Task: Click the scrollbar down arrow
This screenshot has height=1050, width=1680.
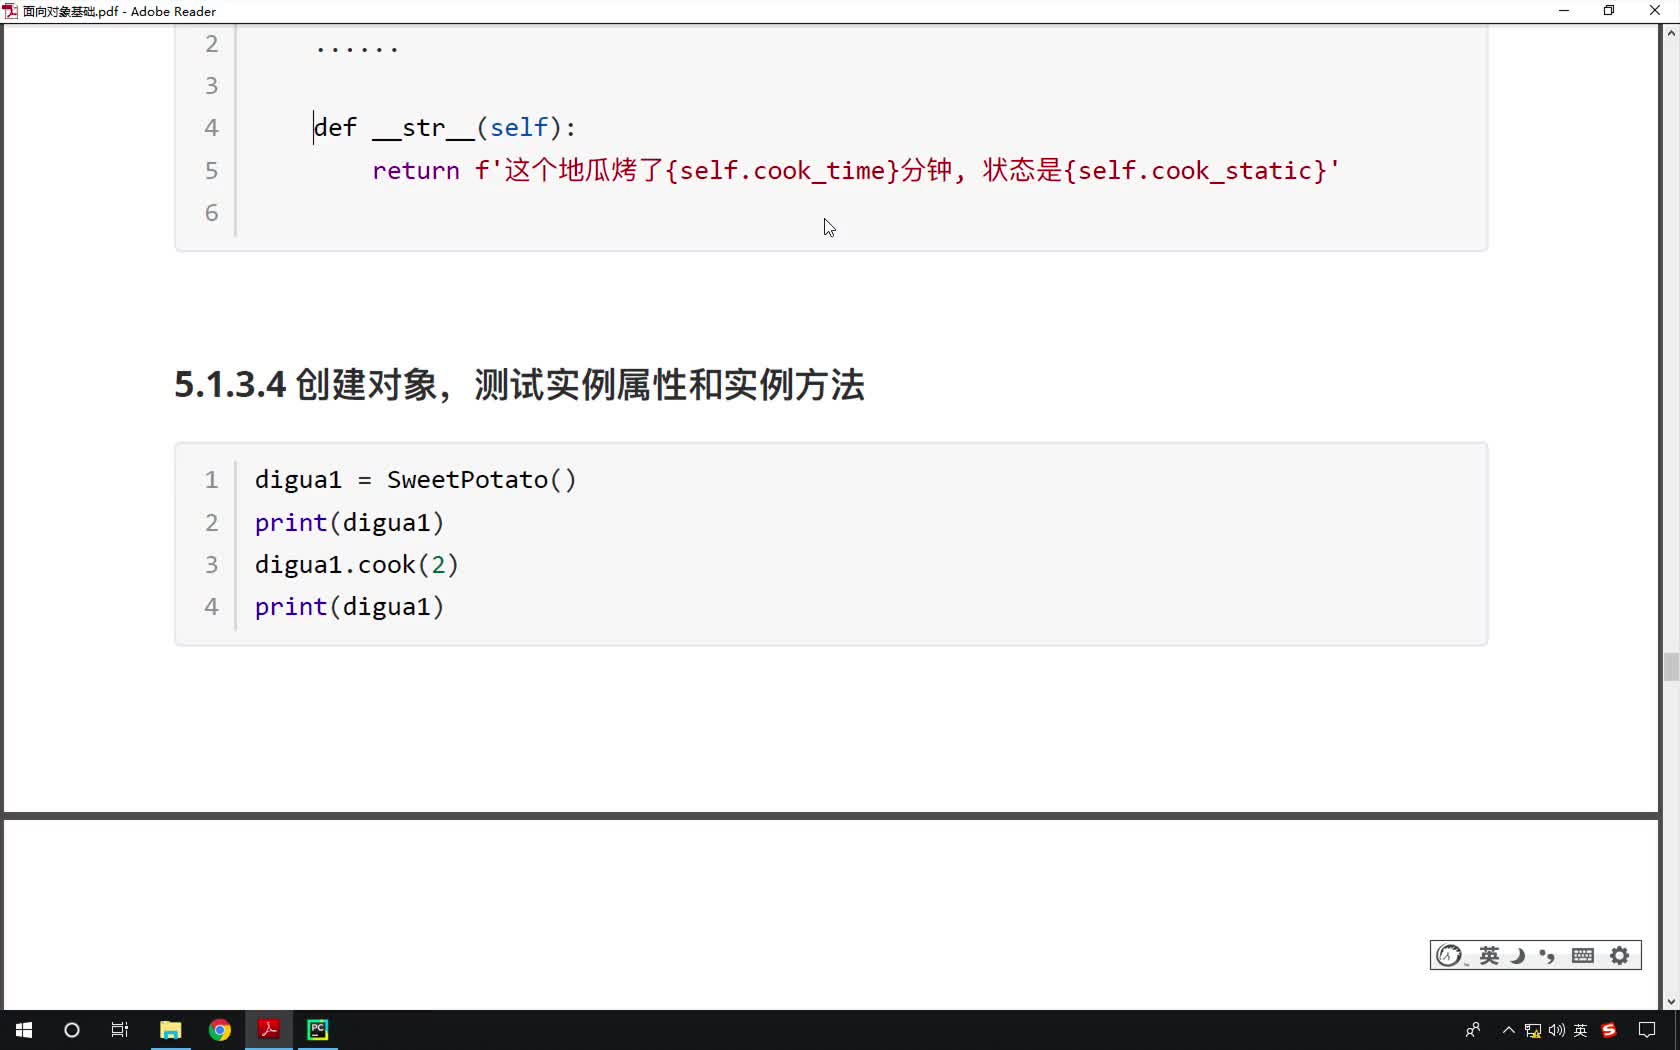Action: [1671, 1002]
